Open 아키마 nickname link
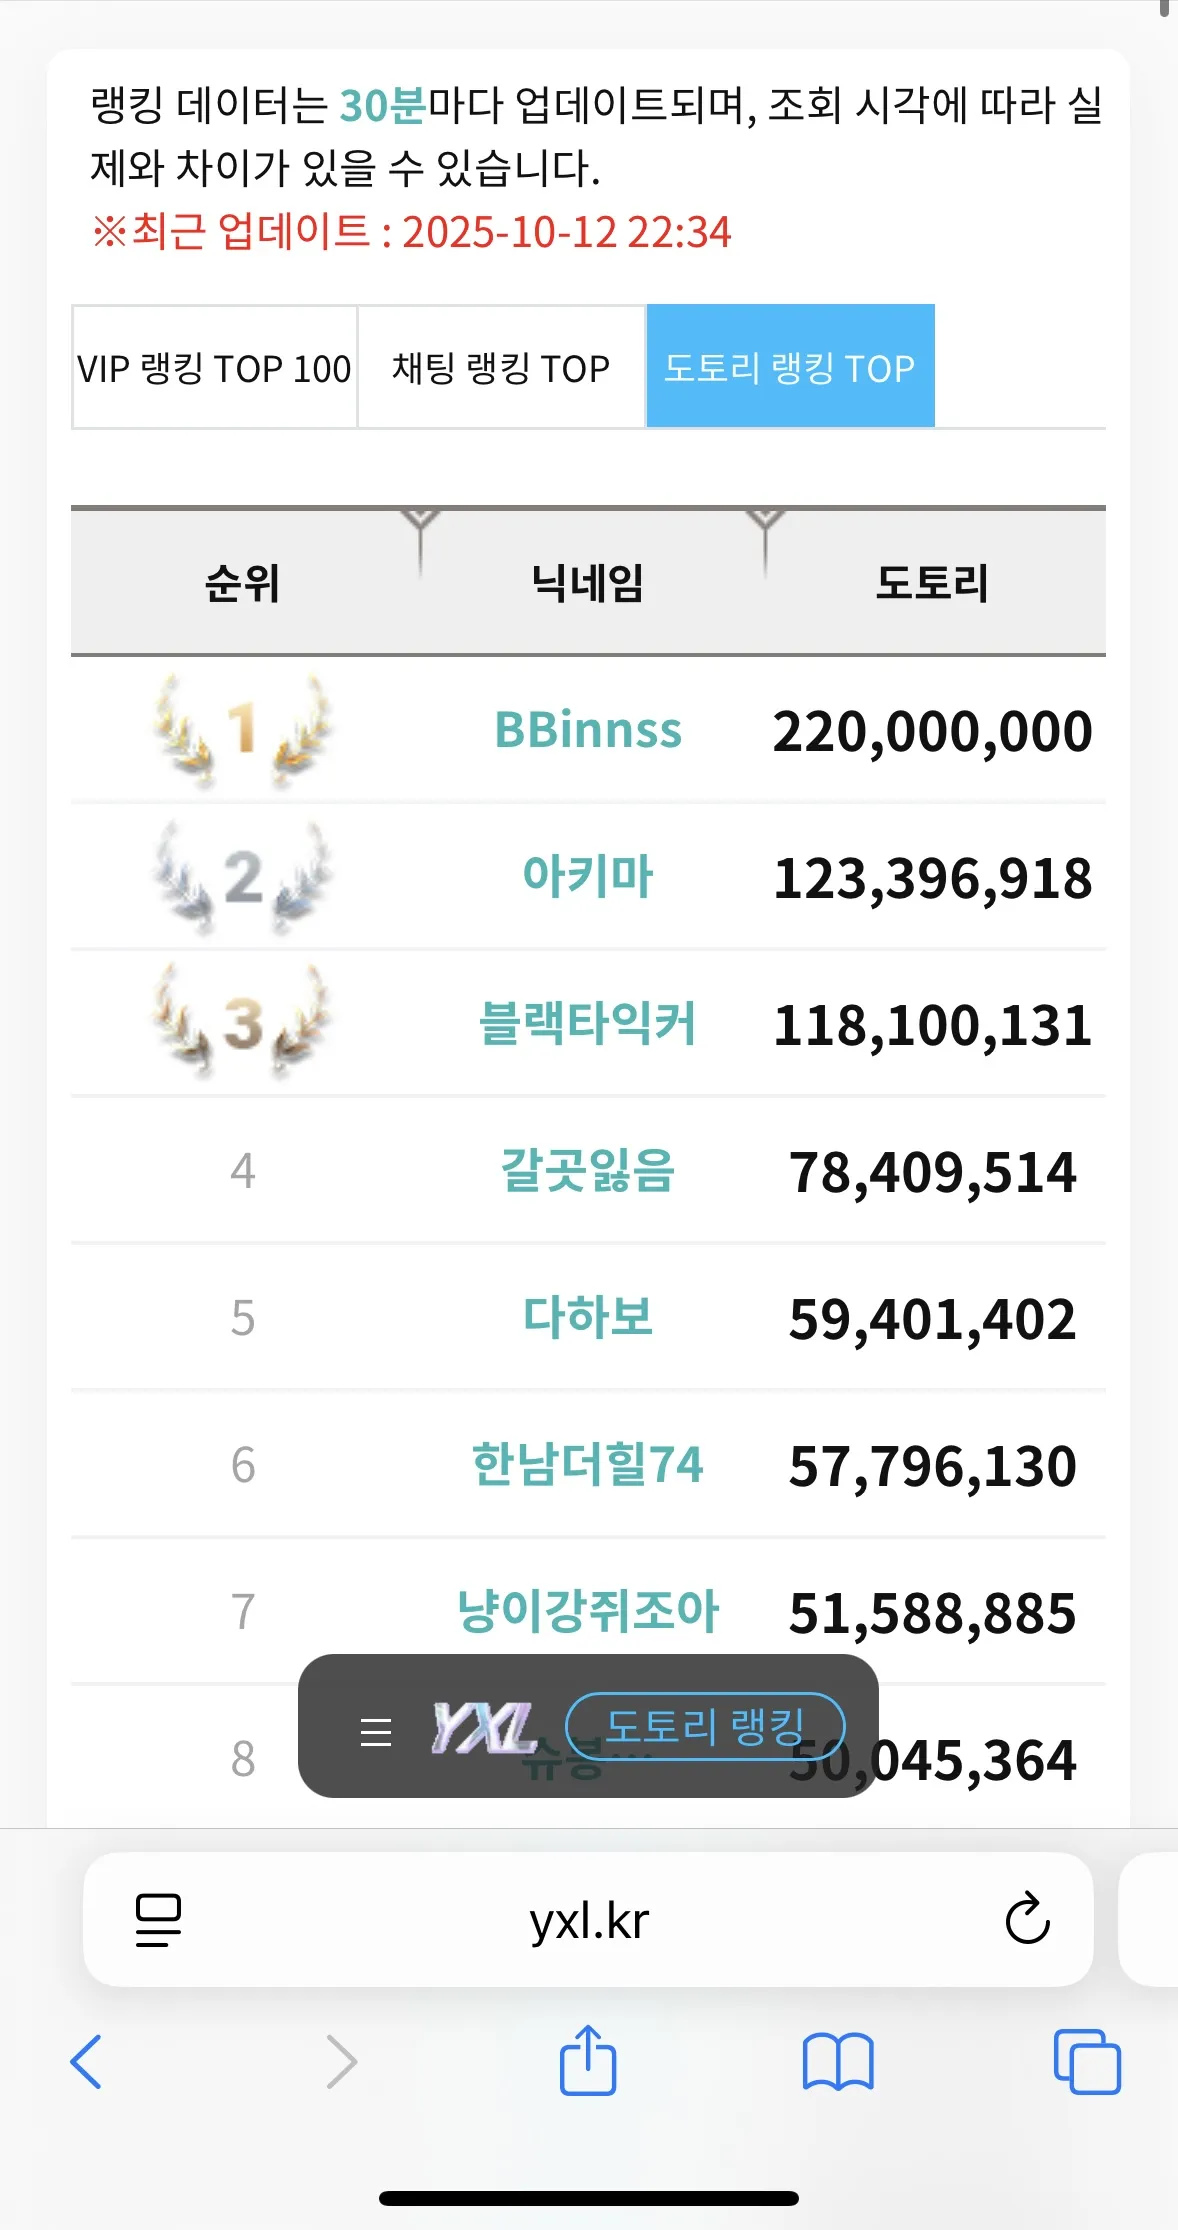Viewport: 1178px width, 2230px height. tap(588, 877)
